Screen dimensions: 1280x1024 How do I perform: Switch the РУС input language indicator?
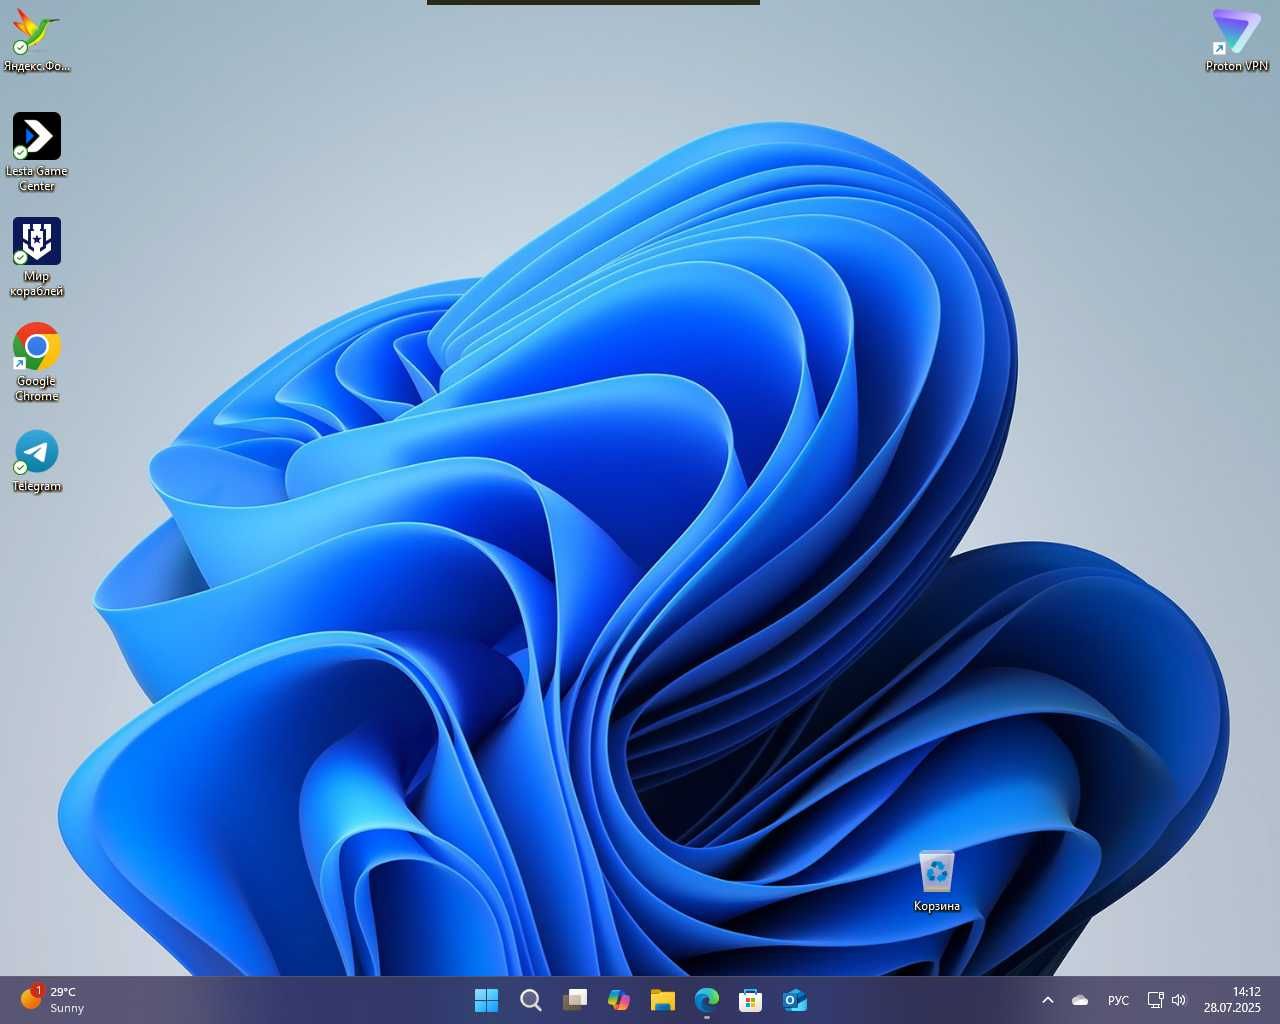coord(1119,1000)
